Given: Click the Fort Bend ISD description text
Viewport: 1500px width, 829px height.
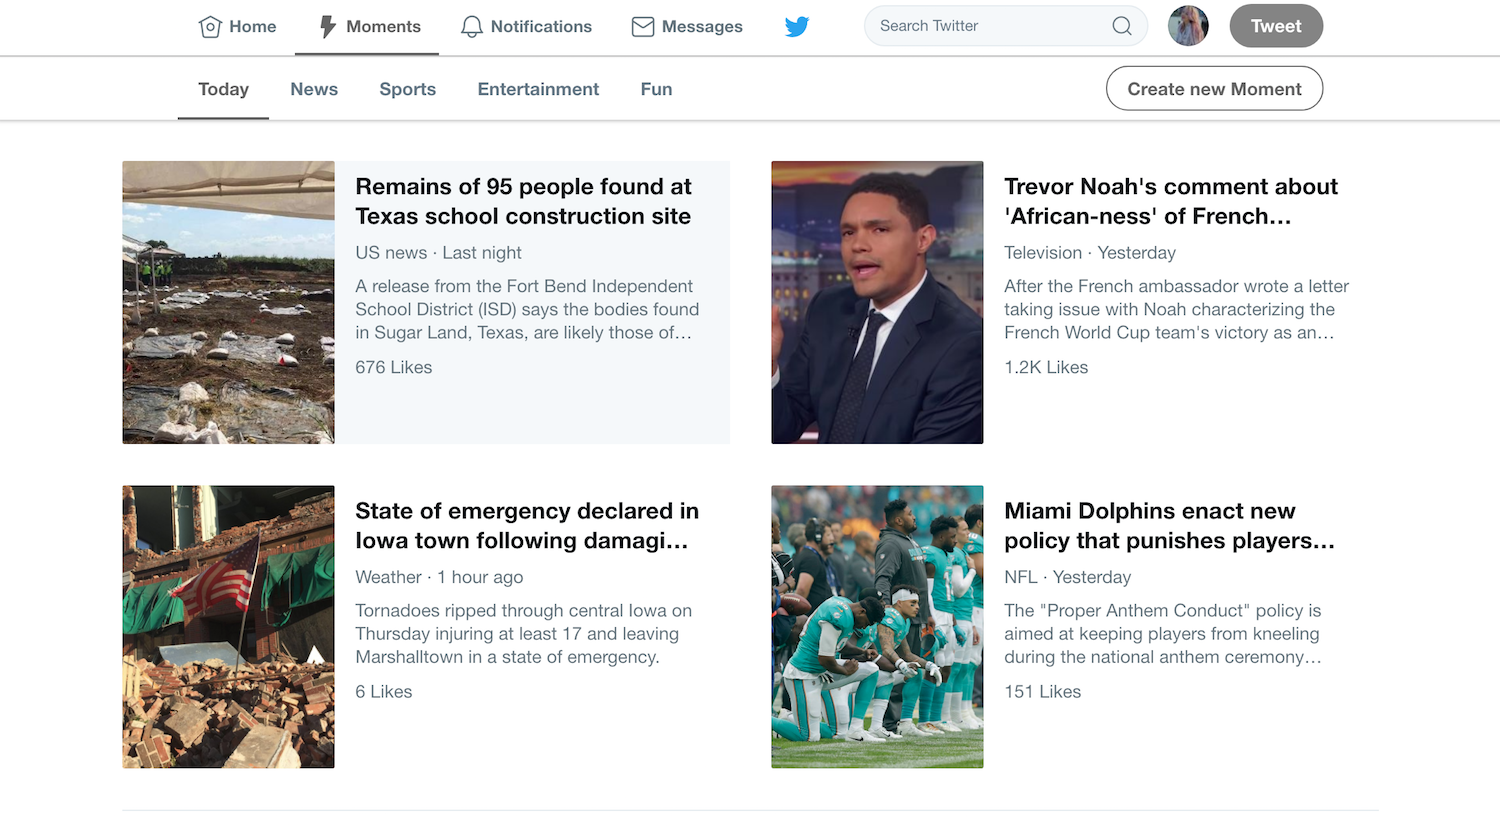Looking at the screenshot, I should [x=527, y=309].
